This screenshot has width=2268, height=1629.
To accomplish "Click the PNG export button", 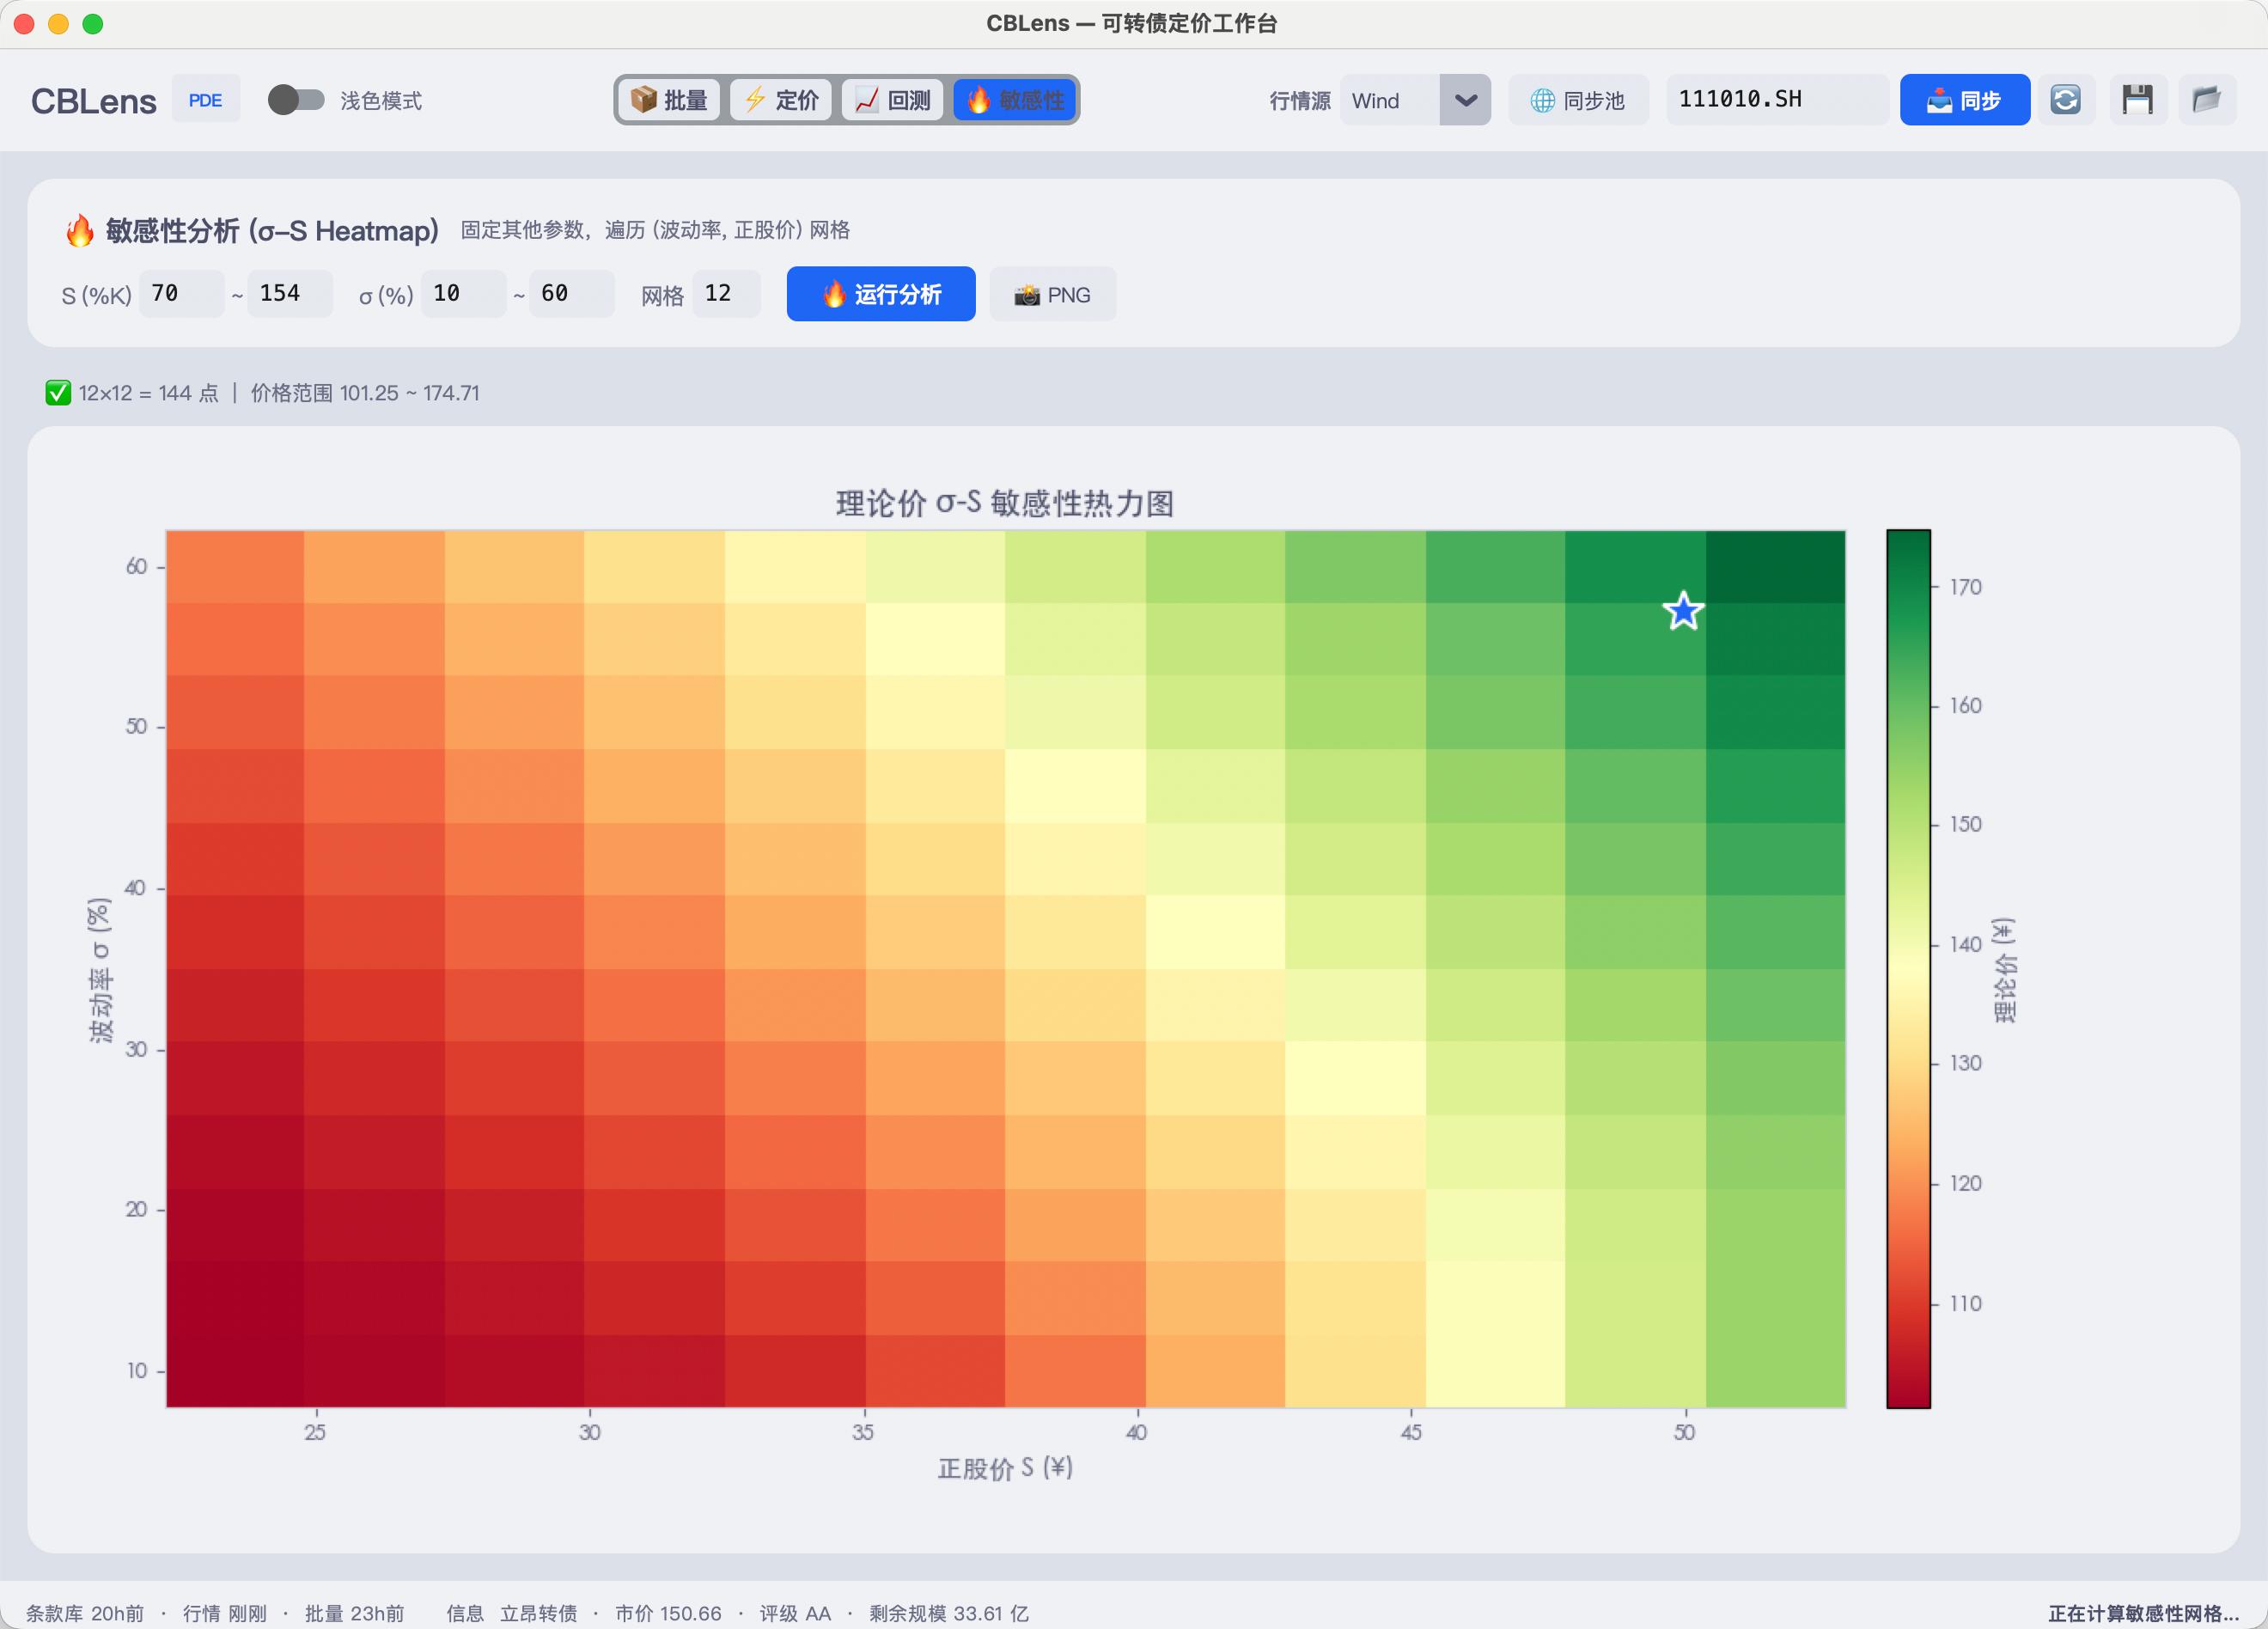I will [1053, 295].
